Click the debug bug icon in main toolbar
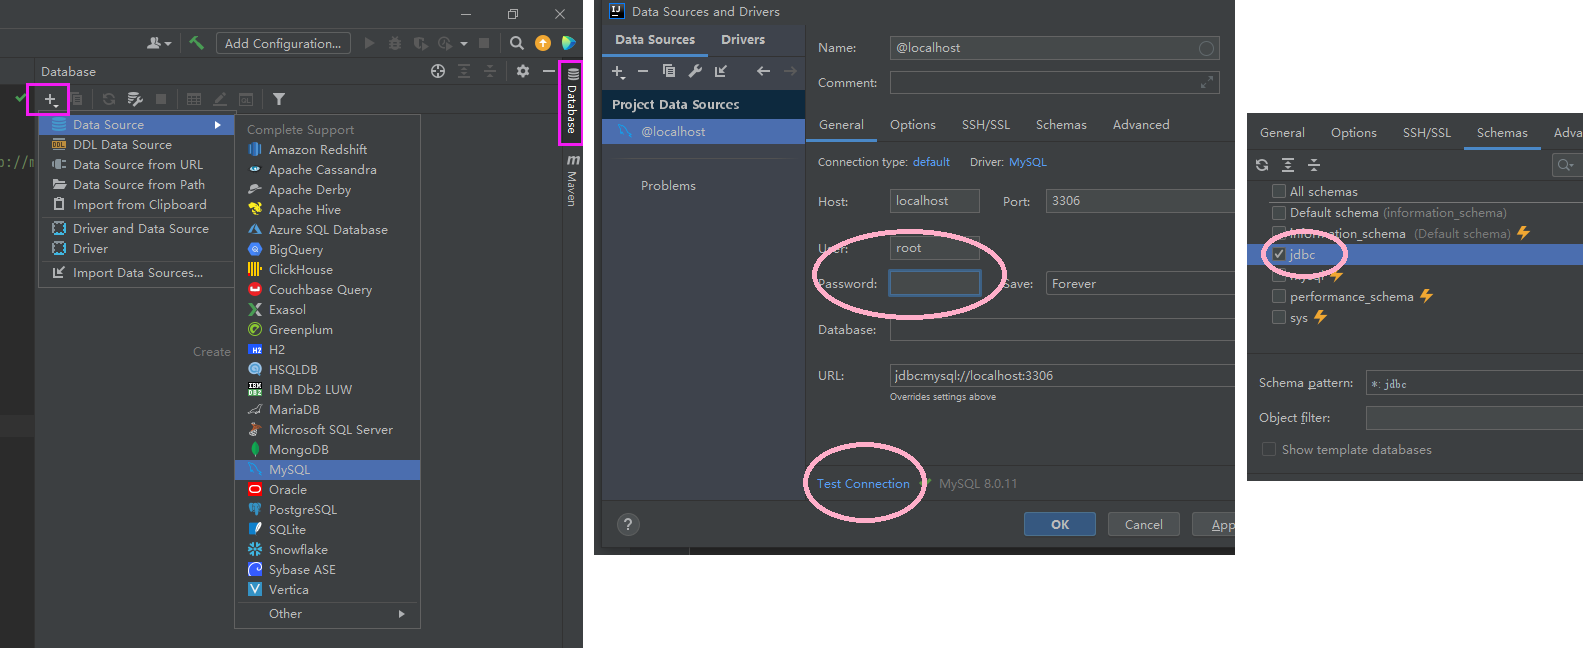Image resolution: width=1583 pixels, height=648 pixels. (395, 43)
